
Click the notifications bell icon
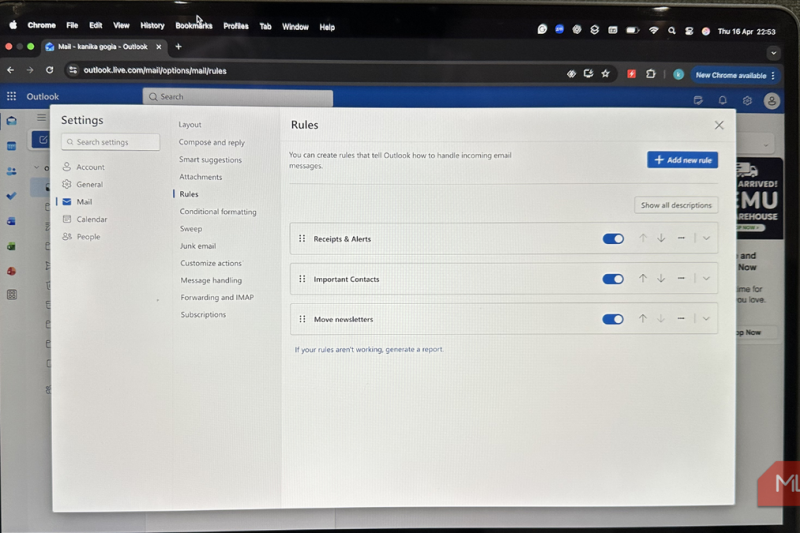coord(722,100)
